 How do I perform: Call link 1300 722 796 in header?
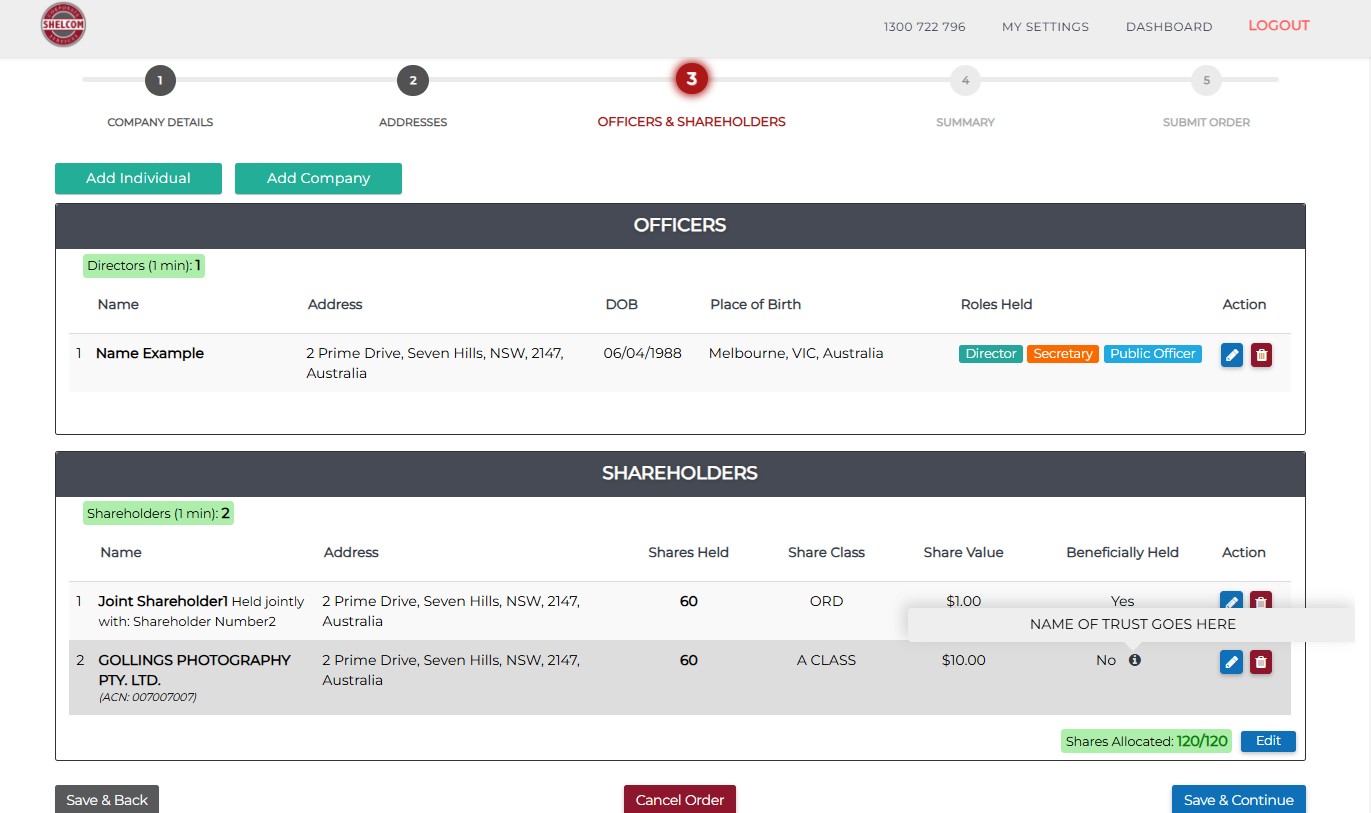924,27
